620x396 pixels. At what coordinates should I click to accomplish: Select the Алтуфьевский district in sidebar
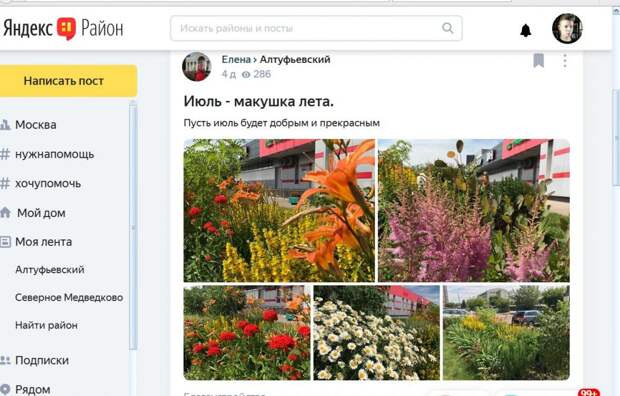point(49,270)
